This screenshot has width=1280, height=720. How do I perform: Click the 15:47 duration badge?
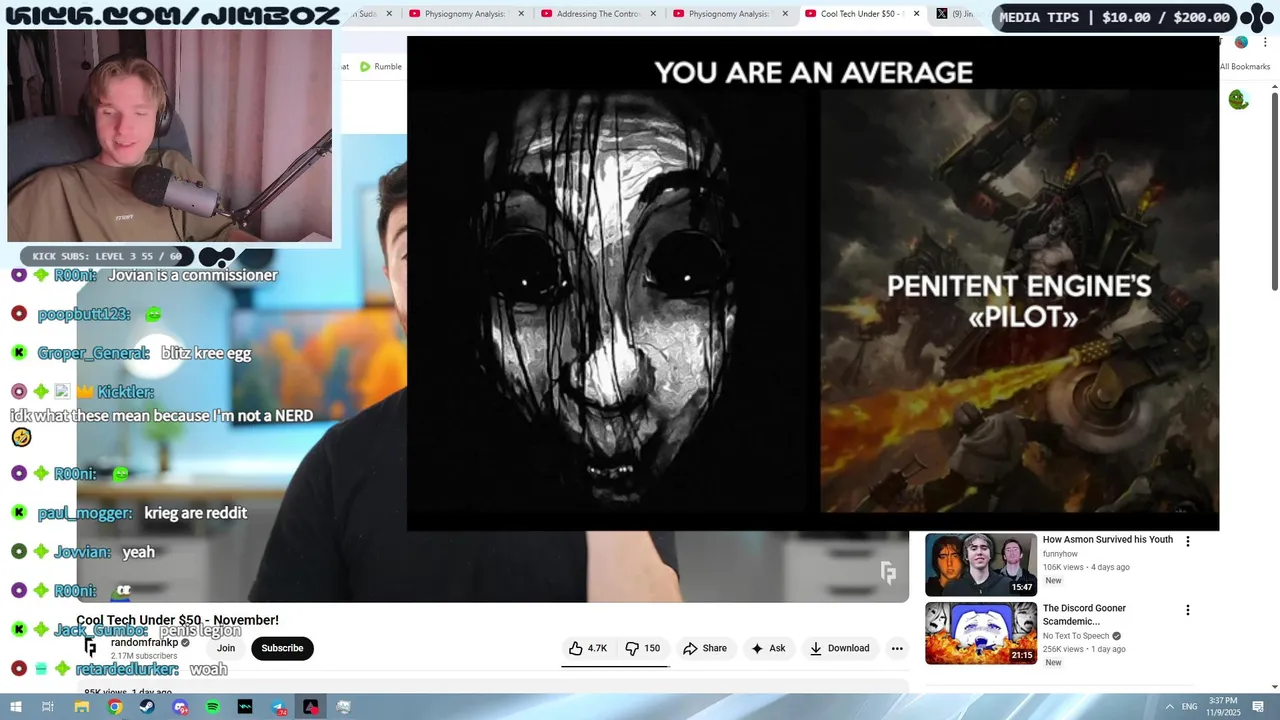1022,588
